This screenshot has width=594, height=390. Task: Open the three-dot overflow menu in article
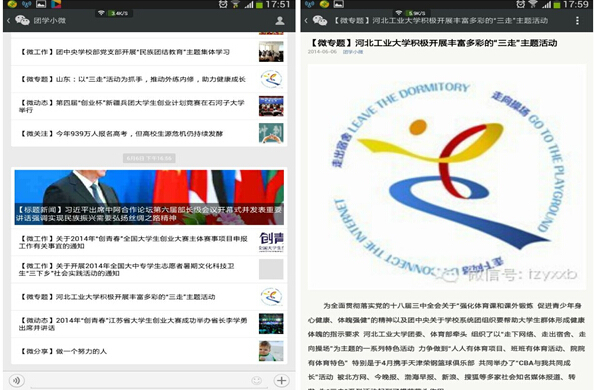(577, 20)
